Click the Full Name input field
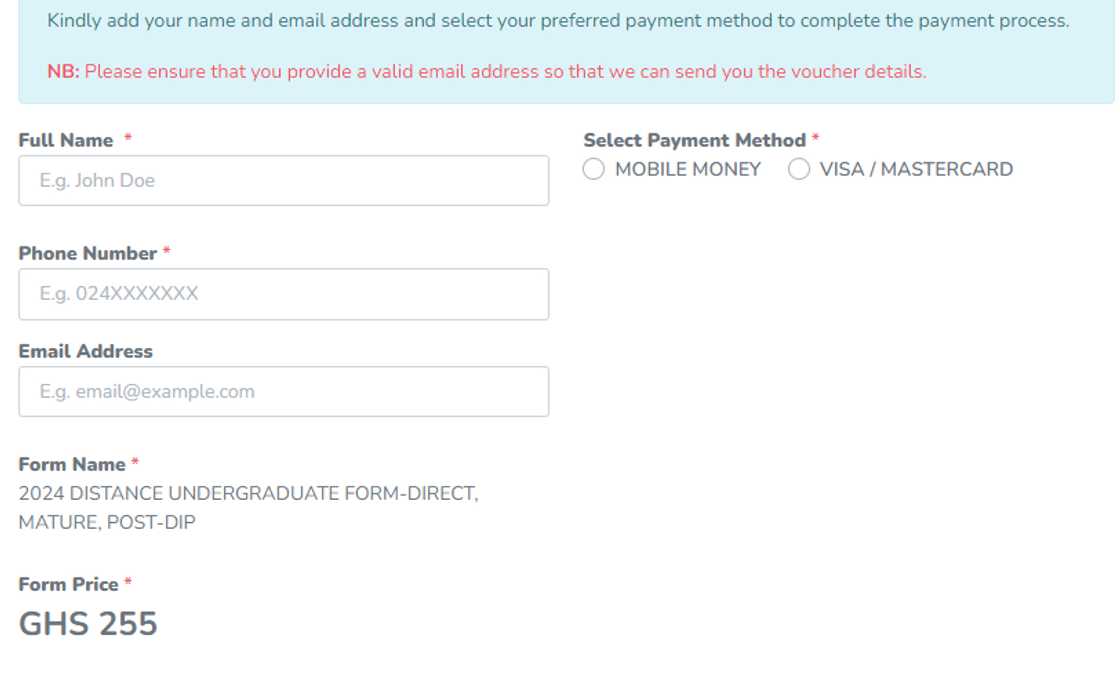 click(283, 181)
